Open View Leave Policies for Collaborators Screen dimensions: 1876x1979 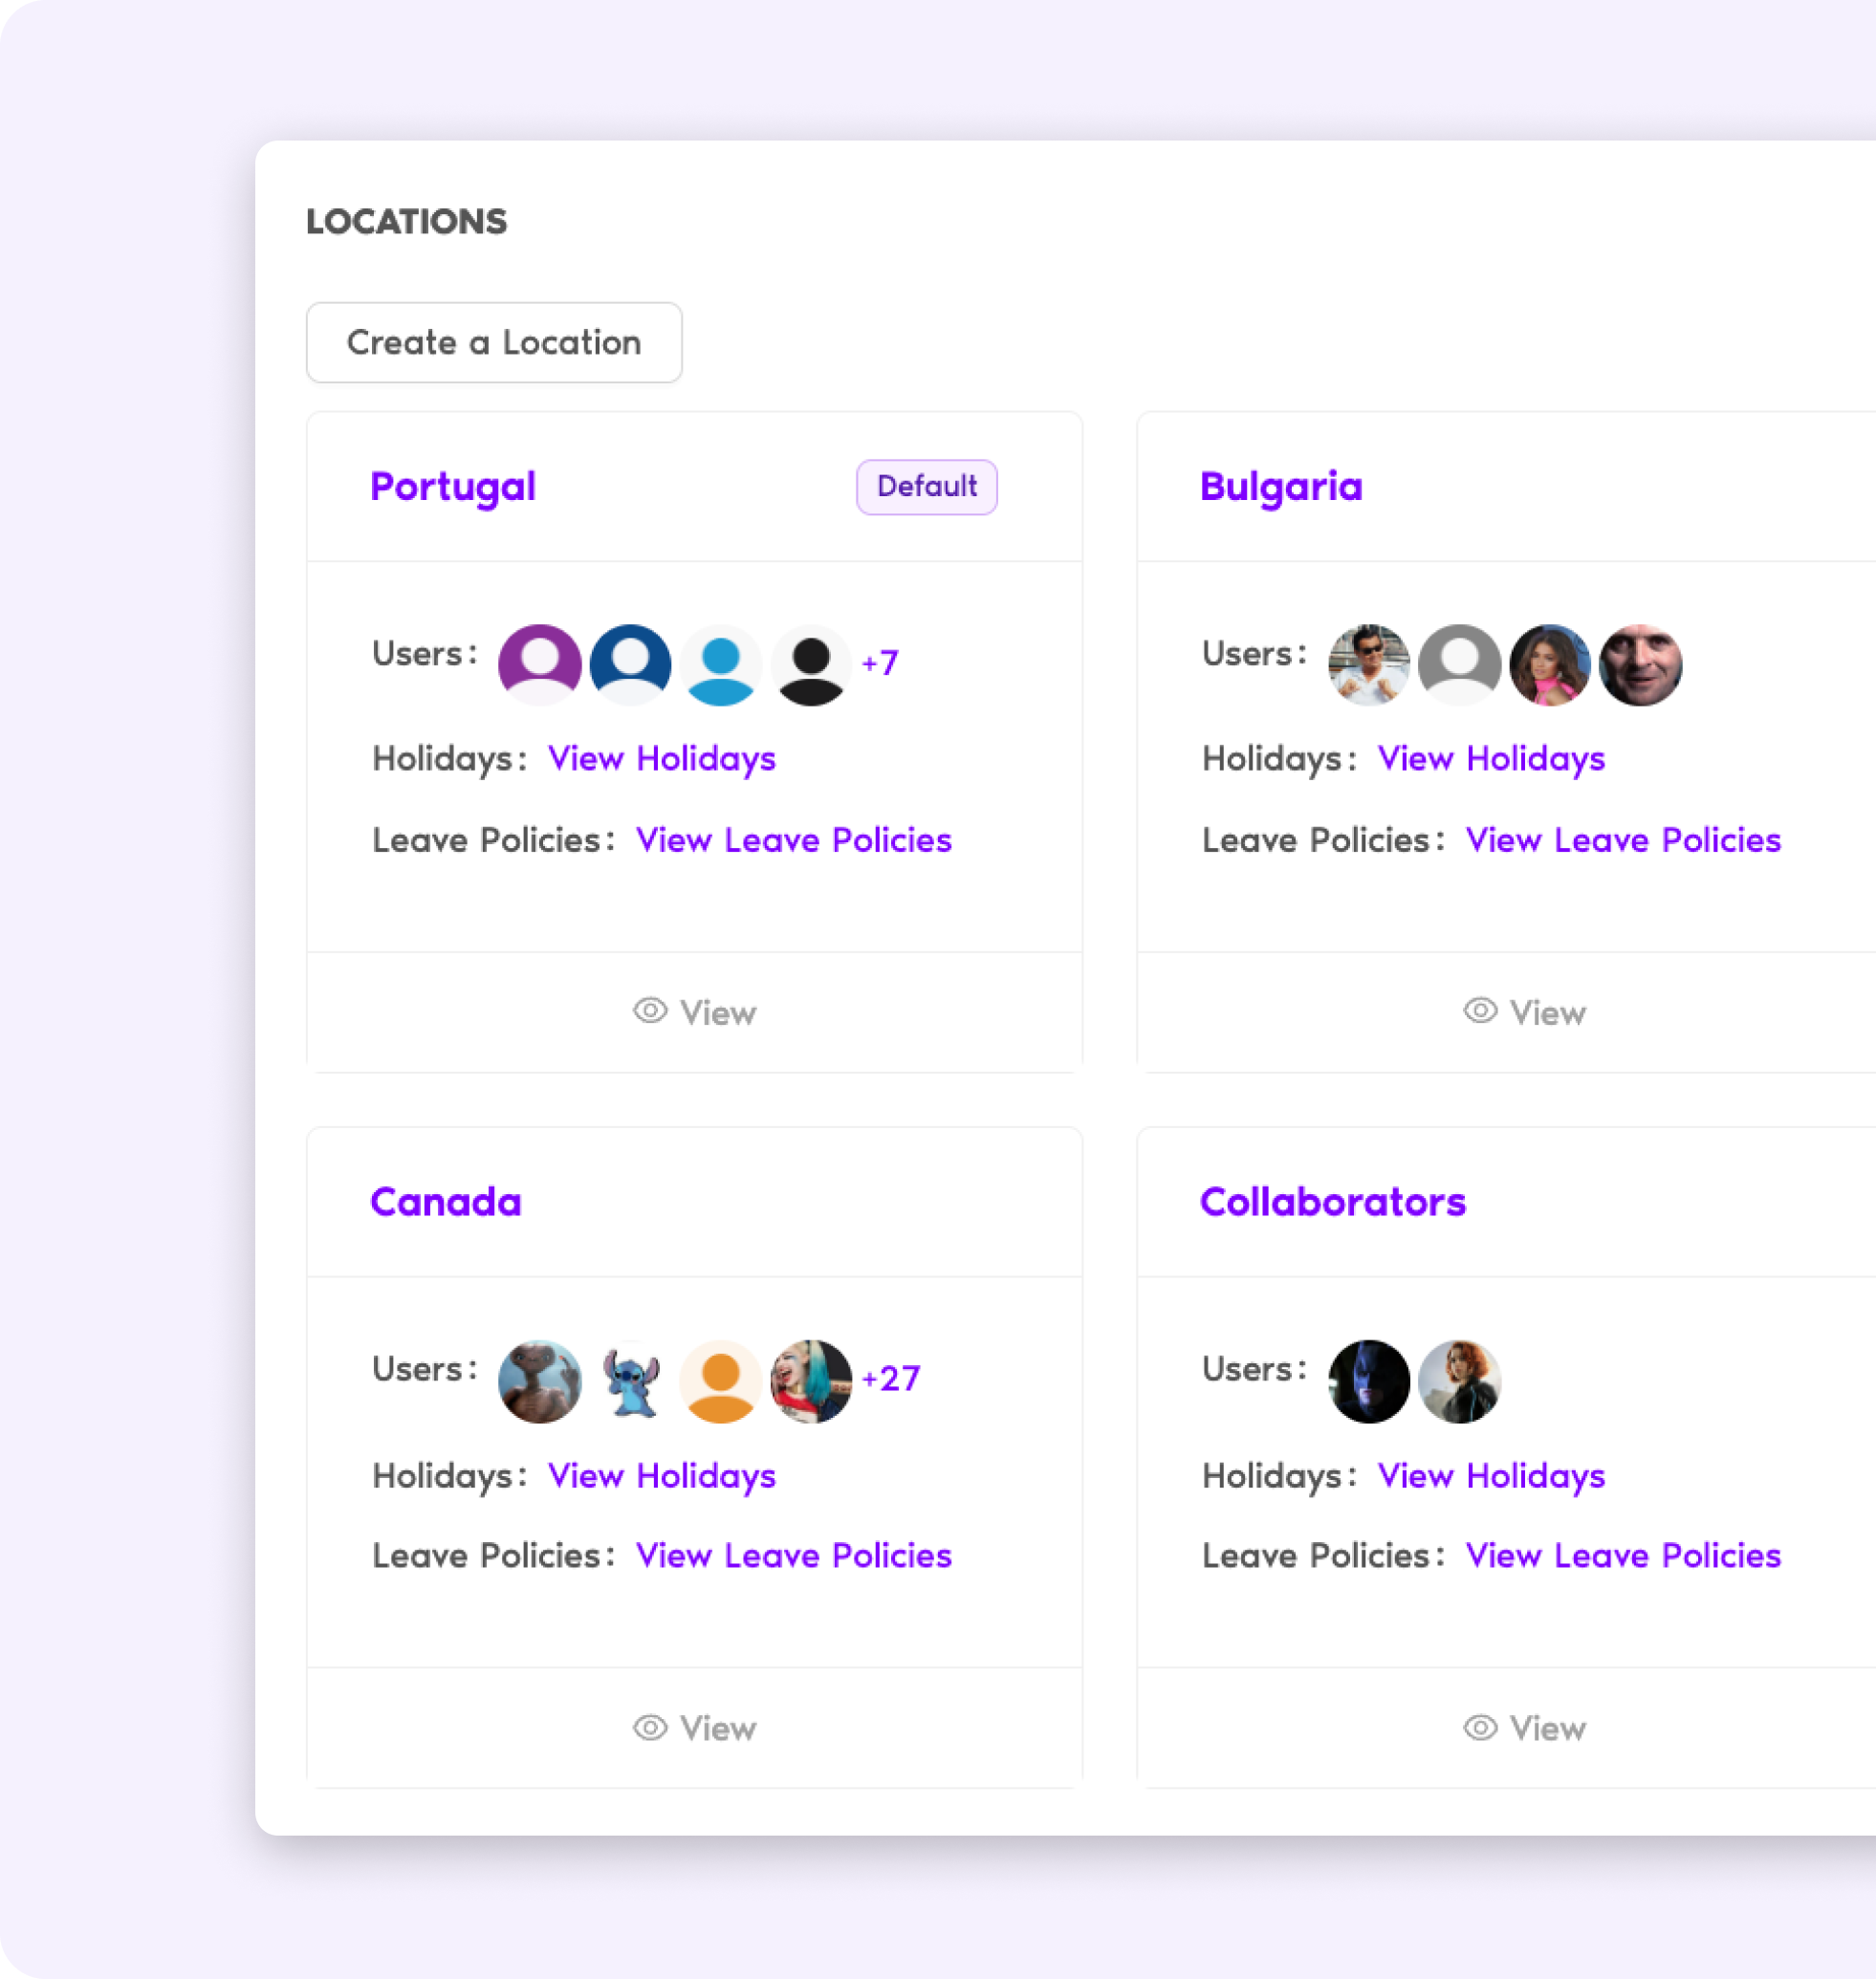[x=1624, y=1556]
